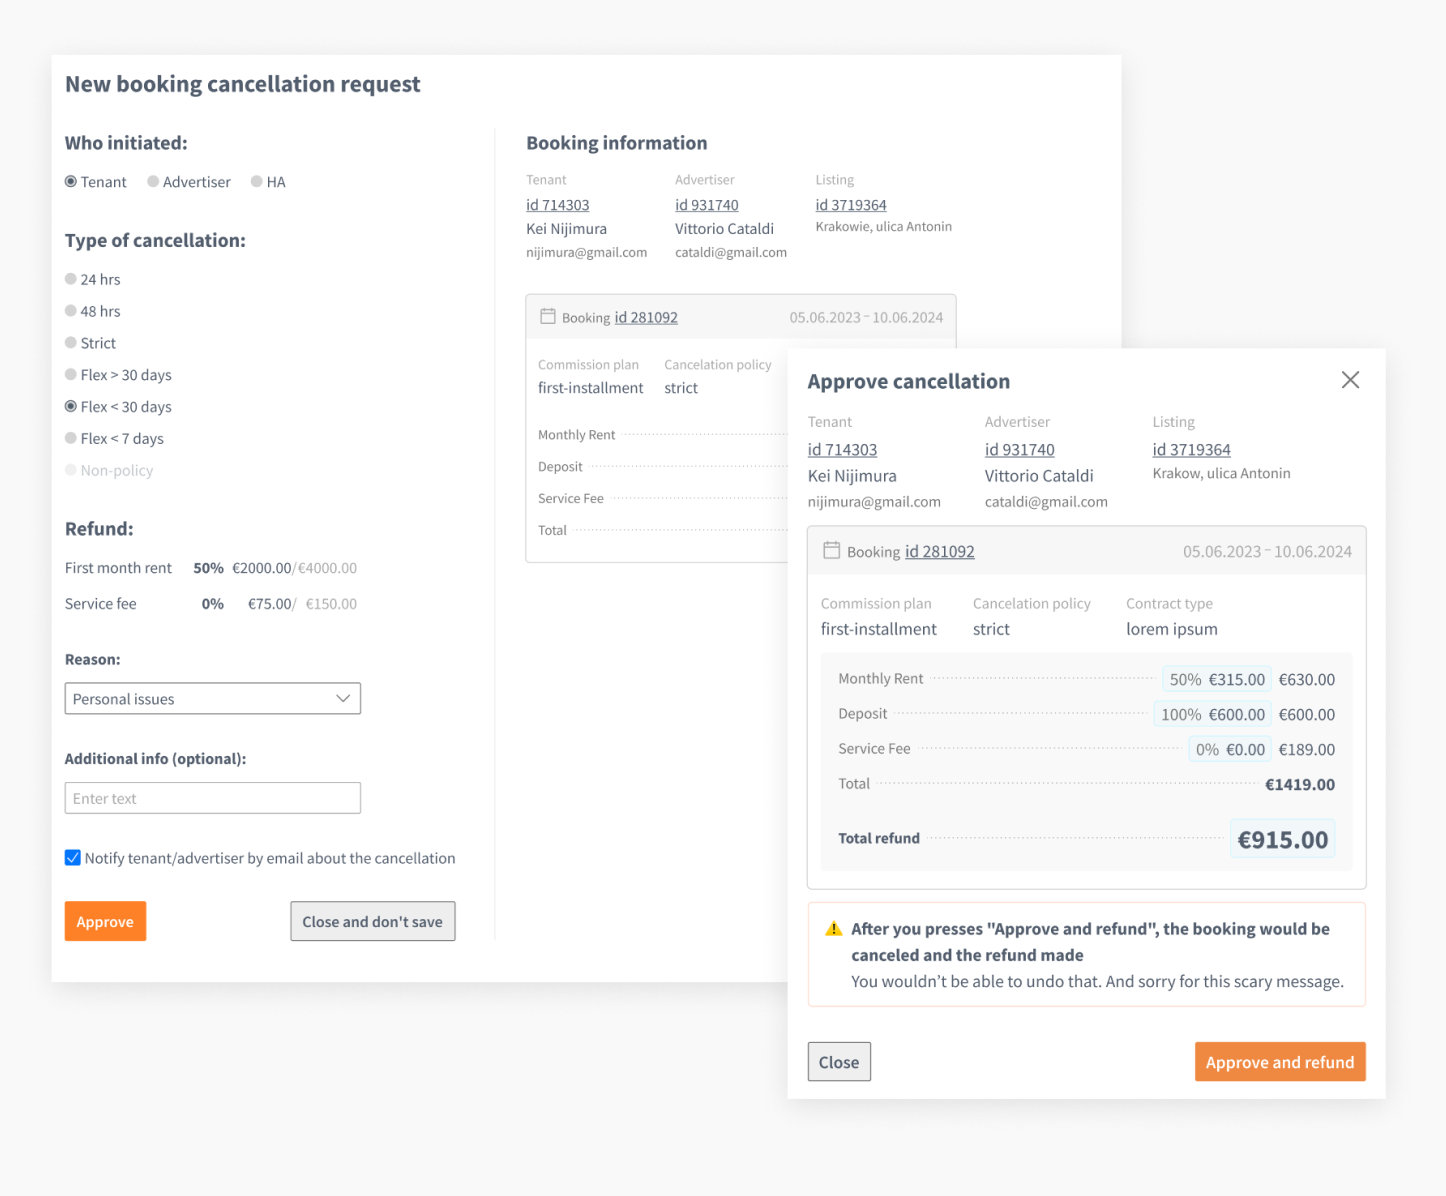Open tenant id 714303 link in dialog
Image resolution: width=1446 pixels, height=1196 pixels.
pyautogui.click(x=842, y=450)
